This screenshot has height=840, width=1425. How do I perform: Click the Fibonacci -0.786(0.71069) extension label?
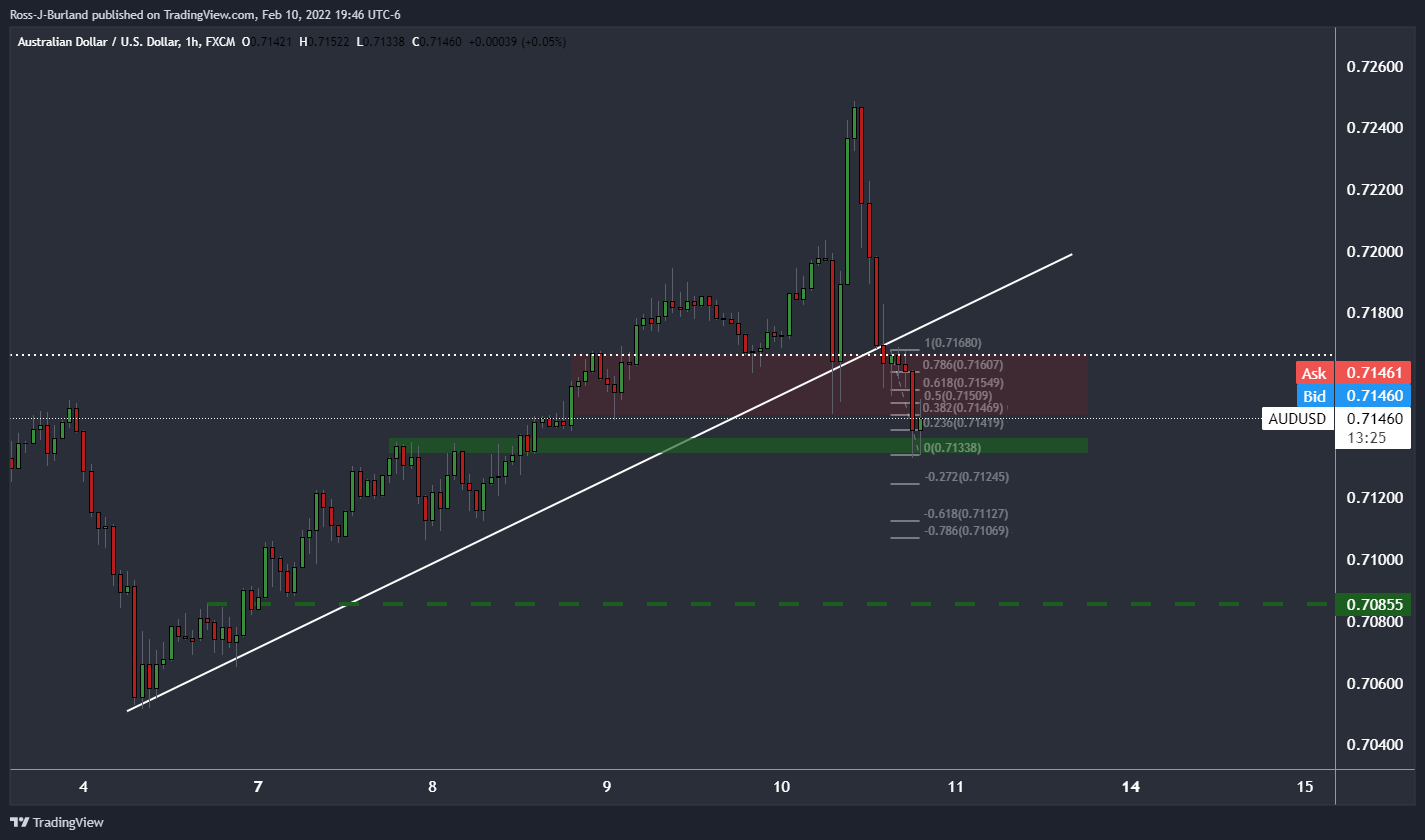tap(967, 531)
